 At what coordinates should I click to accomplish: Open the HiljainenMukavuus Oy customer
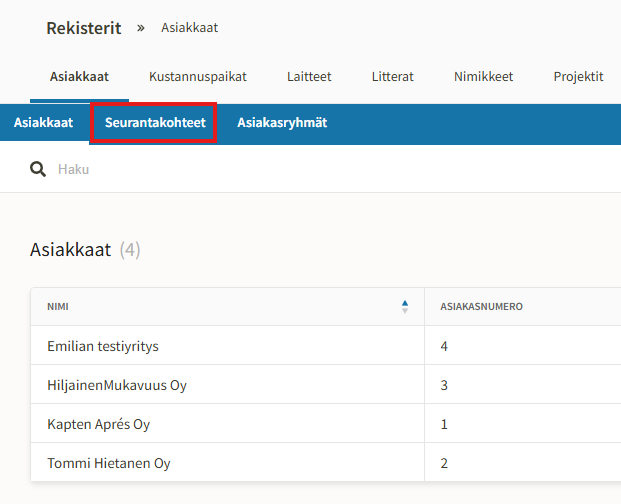[117, 385]
